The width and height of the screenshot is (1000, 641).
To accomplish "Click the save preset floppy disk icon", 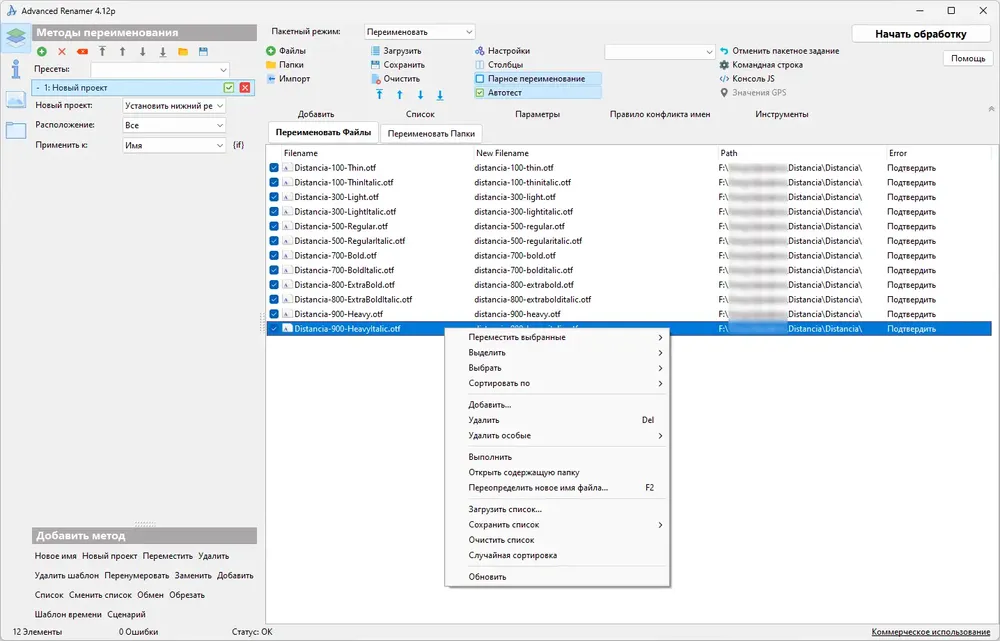I will point(203,52).
